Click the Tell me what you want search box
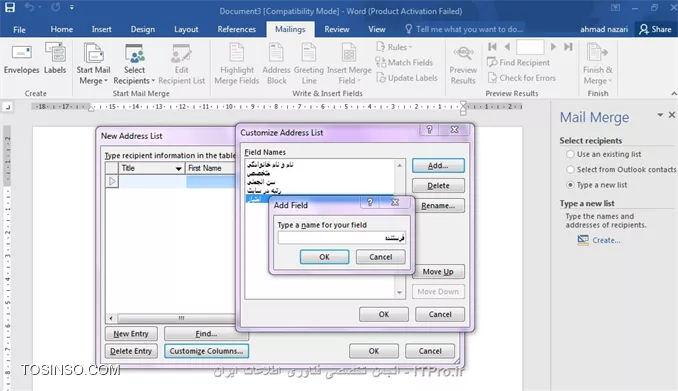The image size is (678, 391). pyautogui.click(x=465, y=29)
